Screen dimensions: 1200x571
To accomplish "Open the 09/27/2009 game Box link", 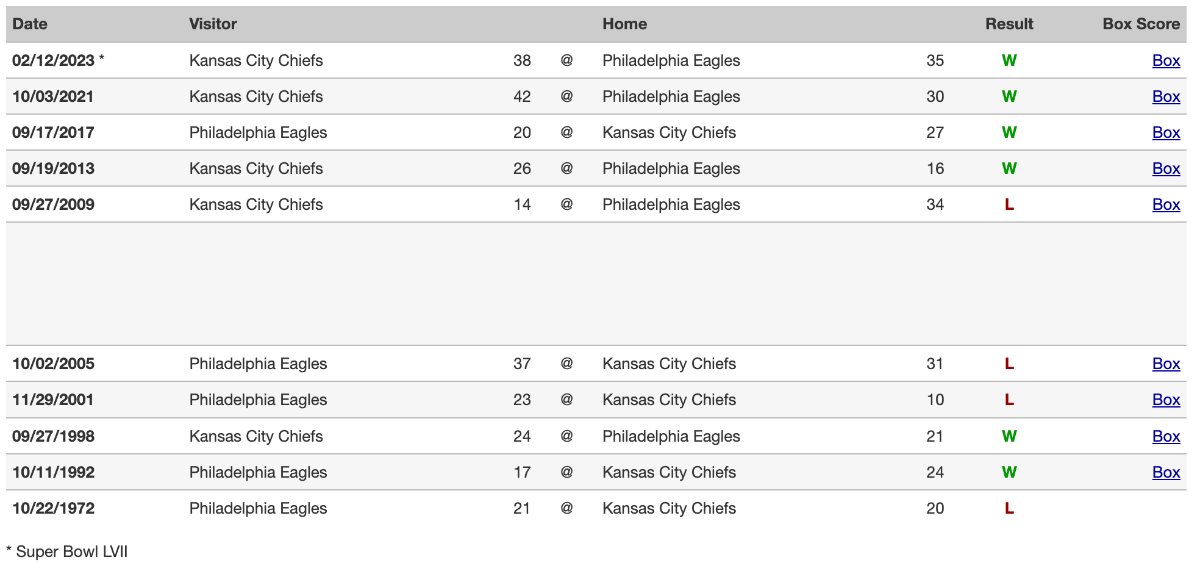I will 1166,205.
